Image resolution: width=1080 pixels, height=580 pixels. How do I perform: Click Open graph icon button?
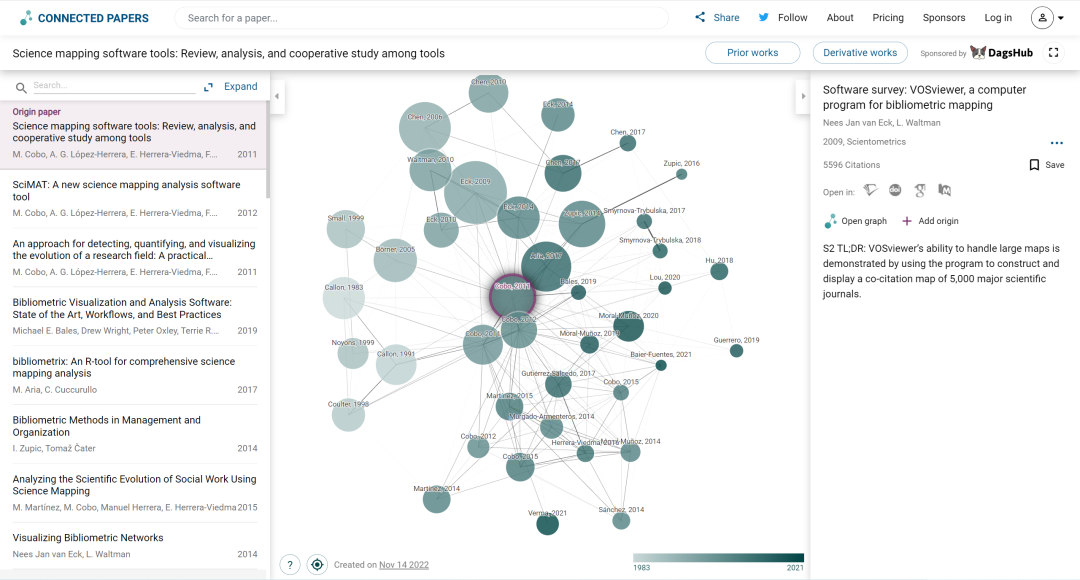[830, 221]
